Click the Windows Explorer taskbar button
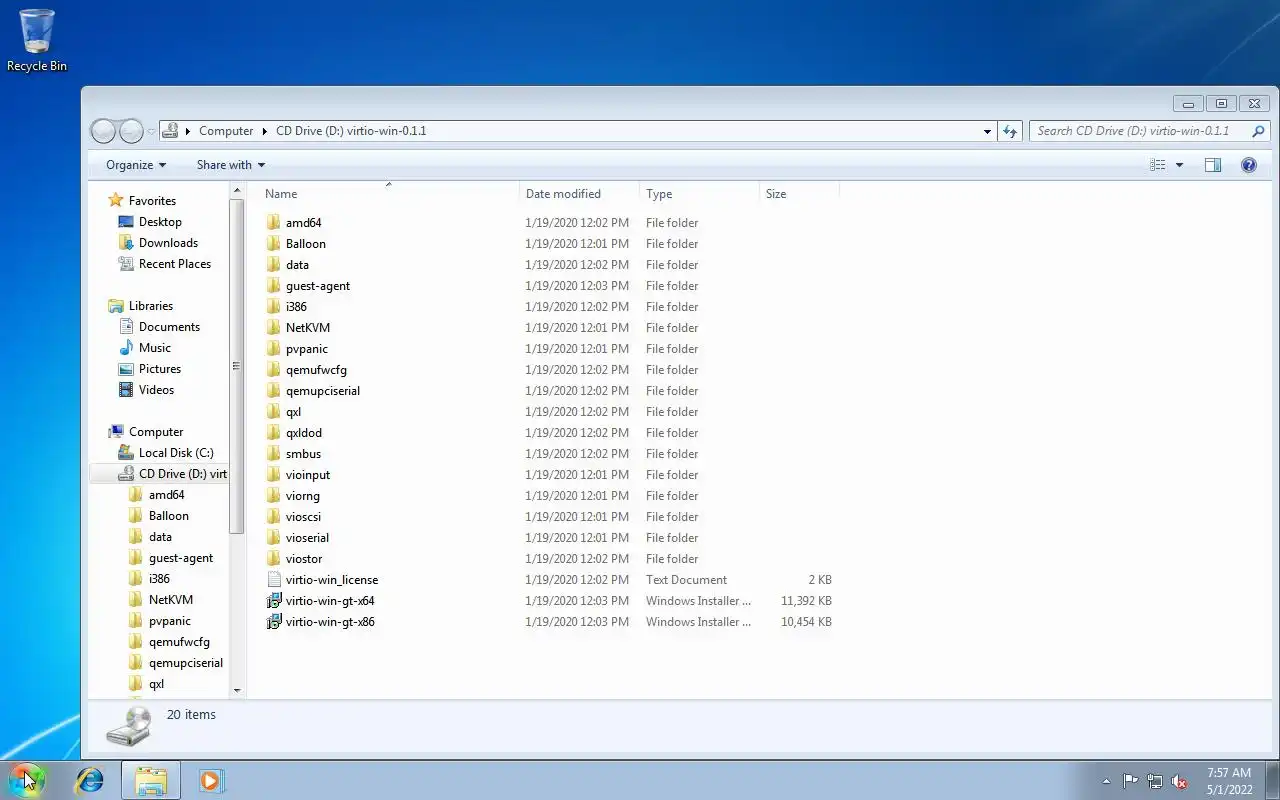 coord(151,780)
